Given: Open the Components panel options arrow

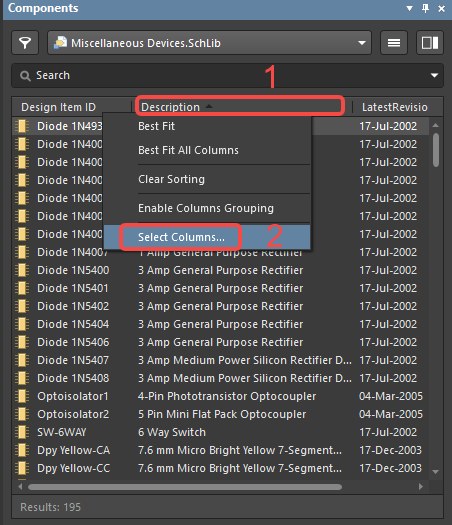Looking at the screenshot, I should coord(409,8).
